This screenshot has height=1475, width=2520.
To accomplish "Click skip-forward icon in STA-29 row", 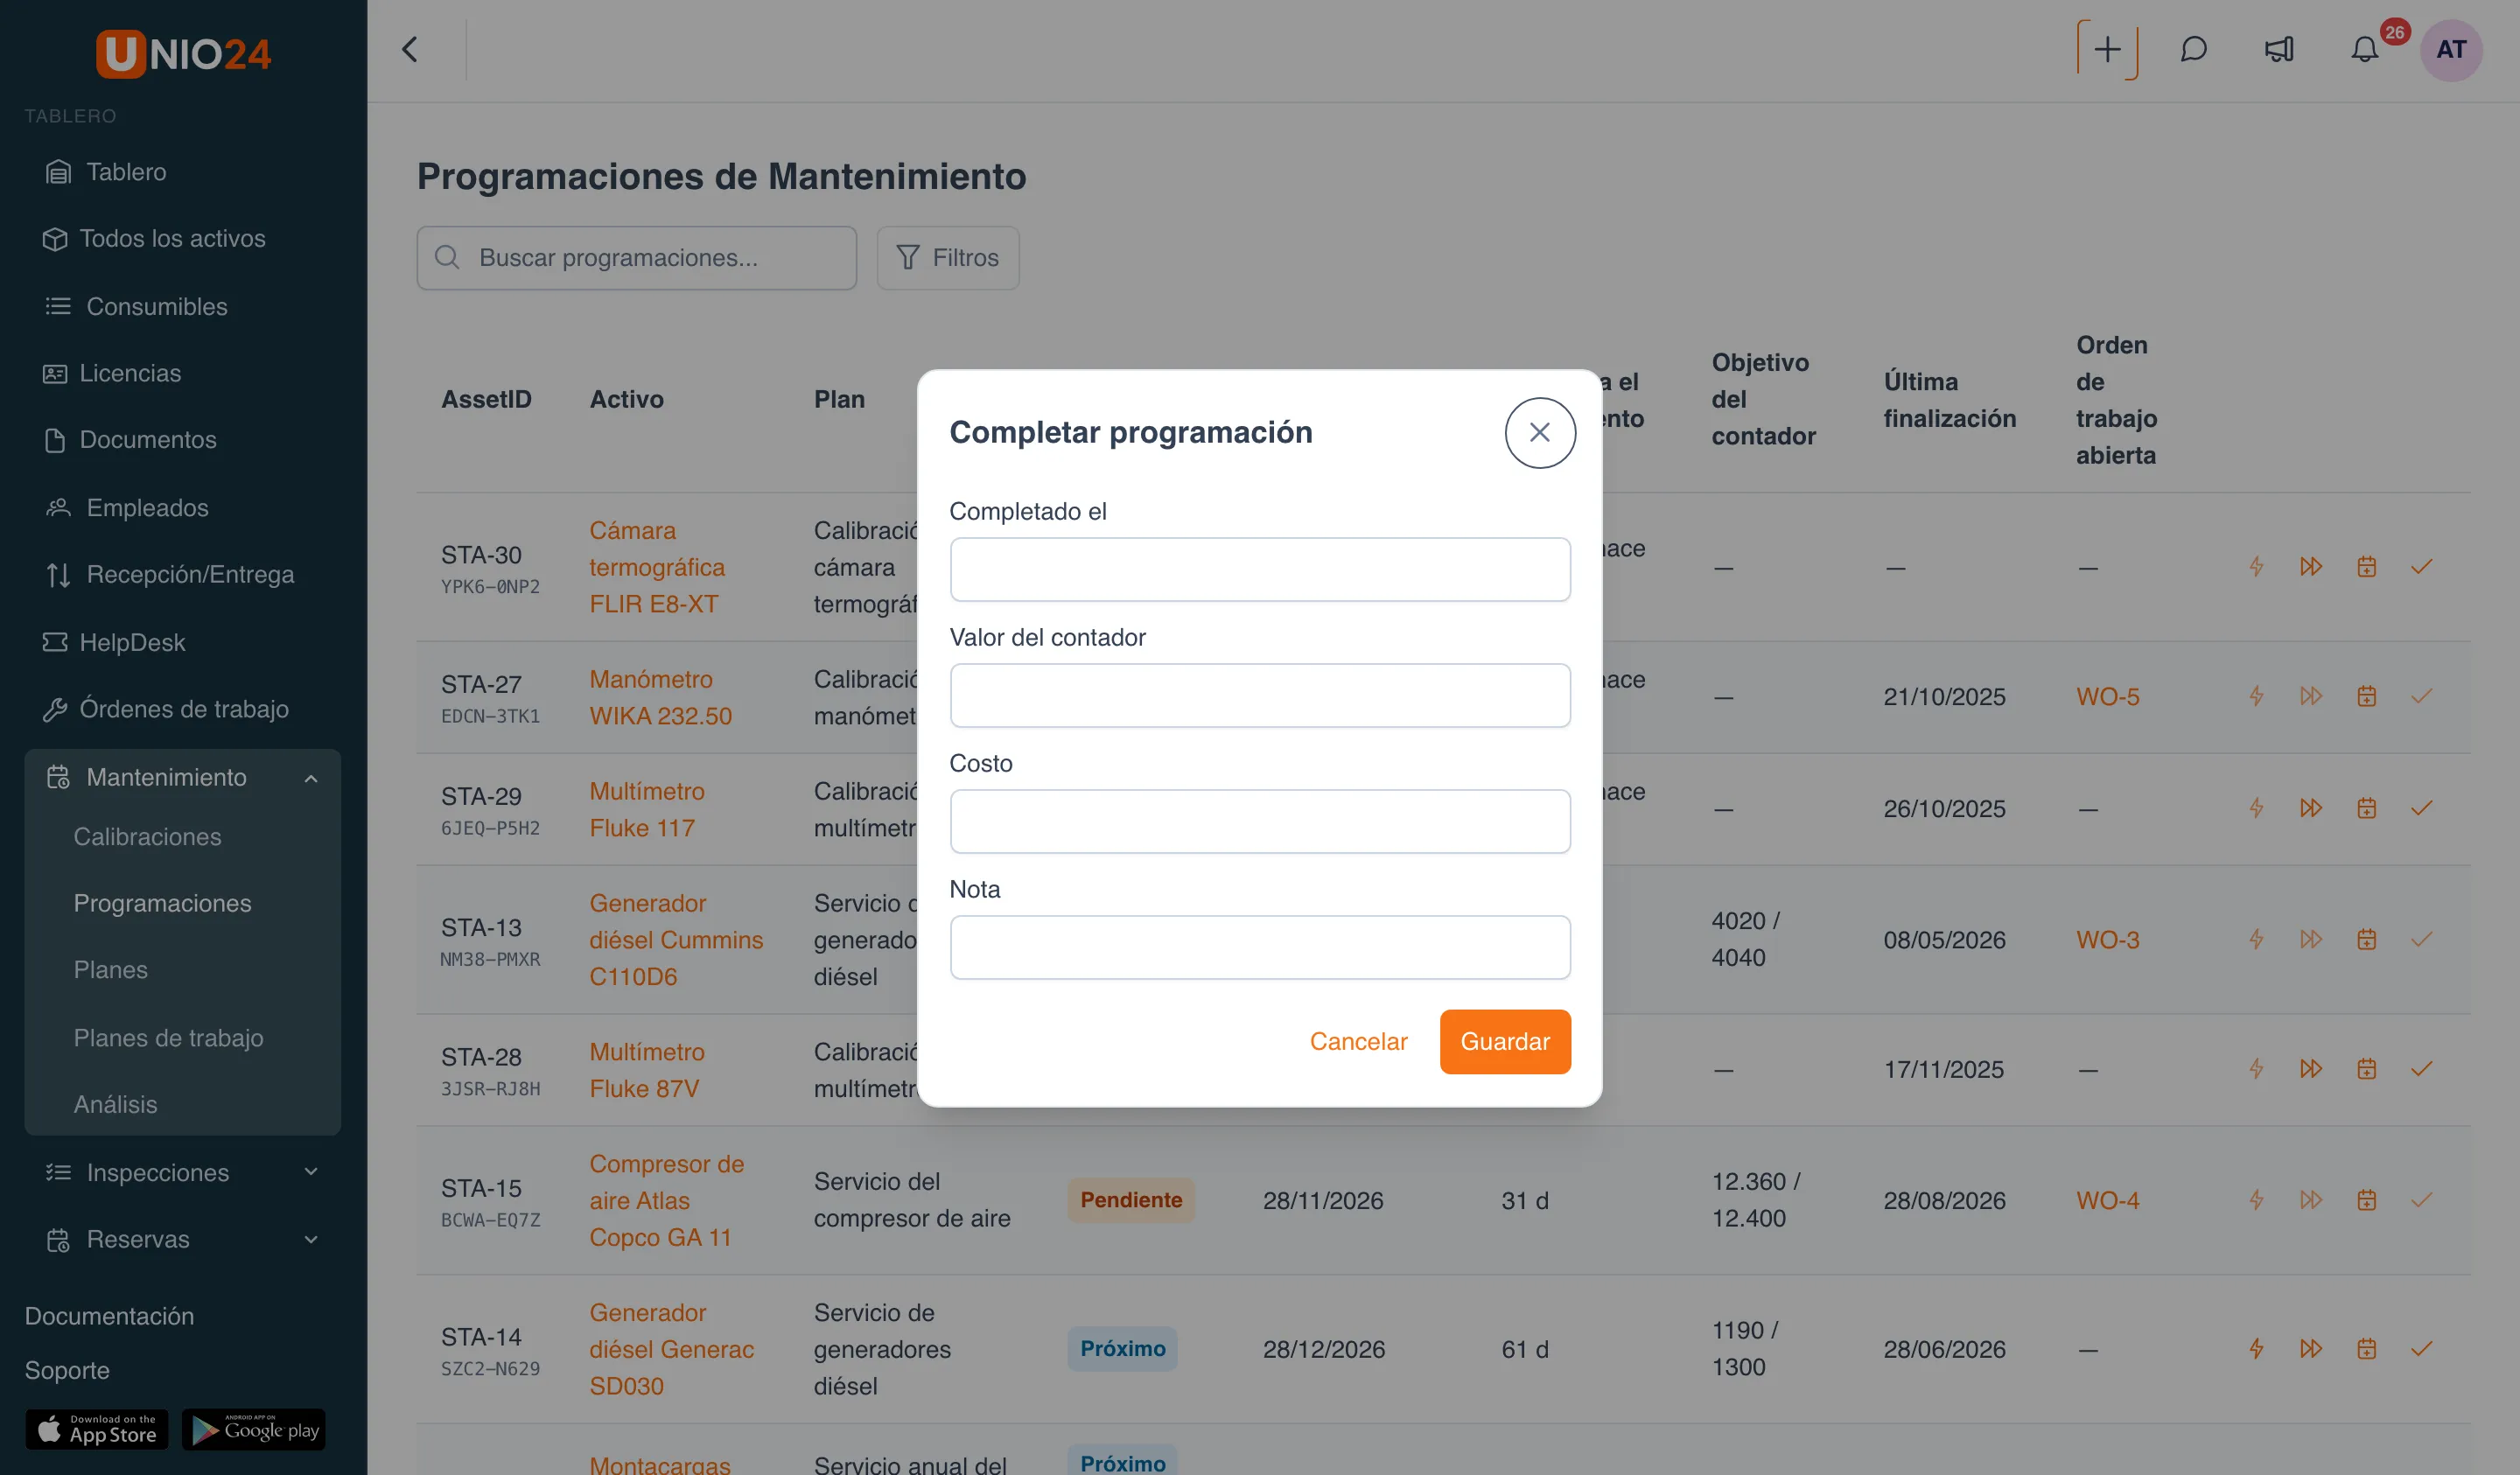I will [2310, 808].
